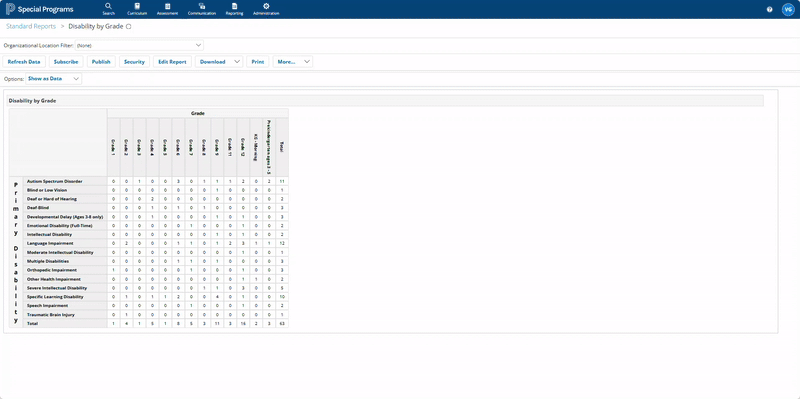Click the Special Programs logo
The image size is (800, 399).
tap(39, 9)
